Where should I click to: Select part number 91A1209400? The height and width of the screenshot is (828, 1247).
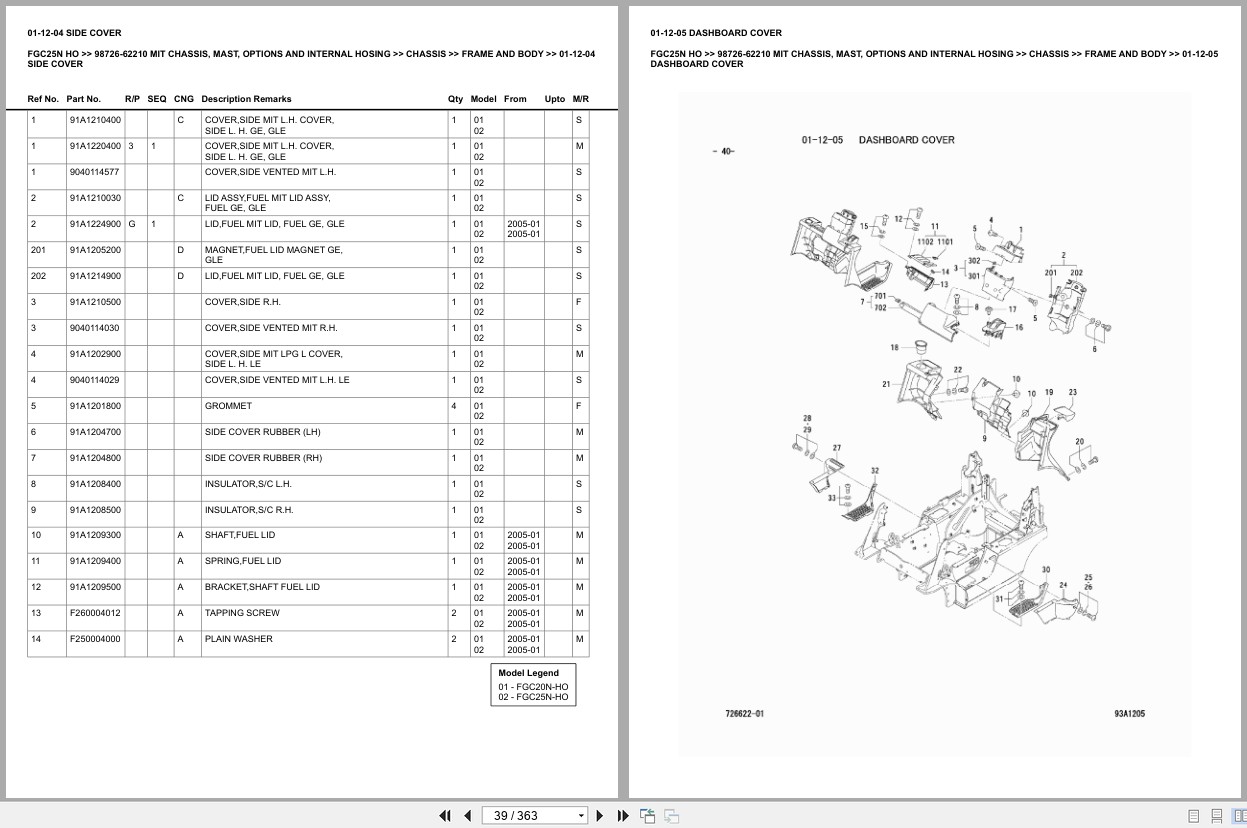tap(95, 561)
